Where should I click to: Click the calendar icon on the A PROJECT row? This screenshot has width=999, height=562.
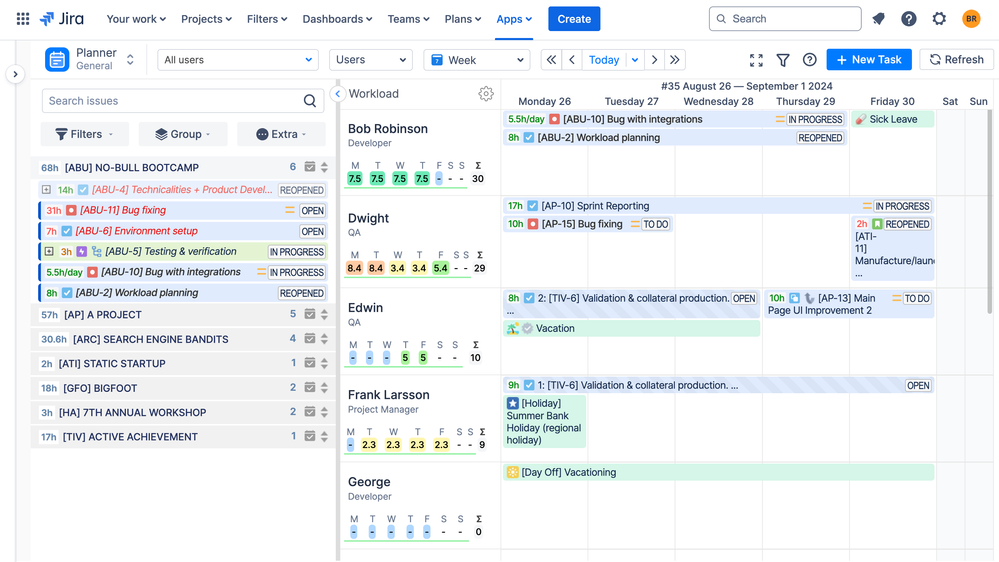click(310, 314)
